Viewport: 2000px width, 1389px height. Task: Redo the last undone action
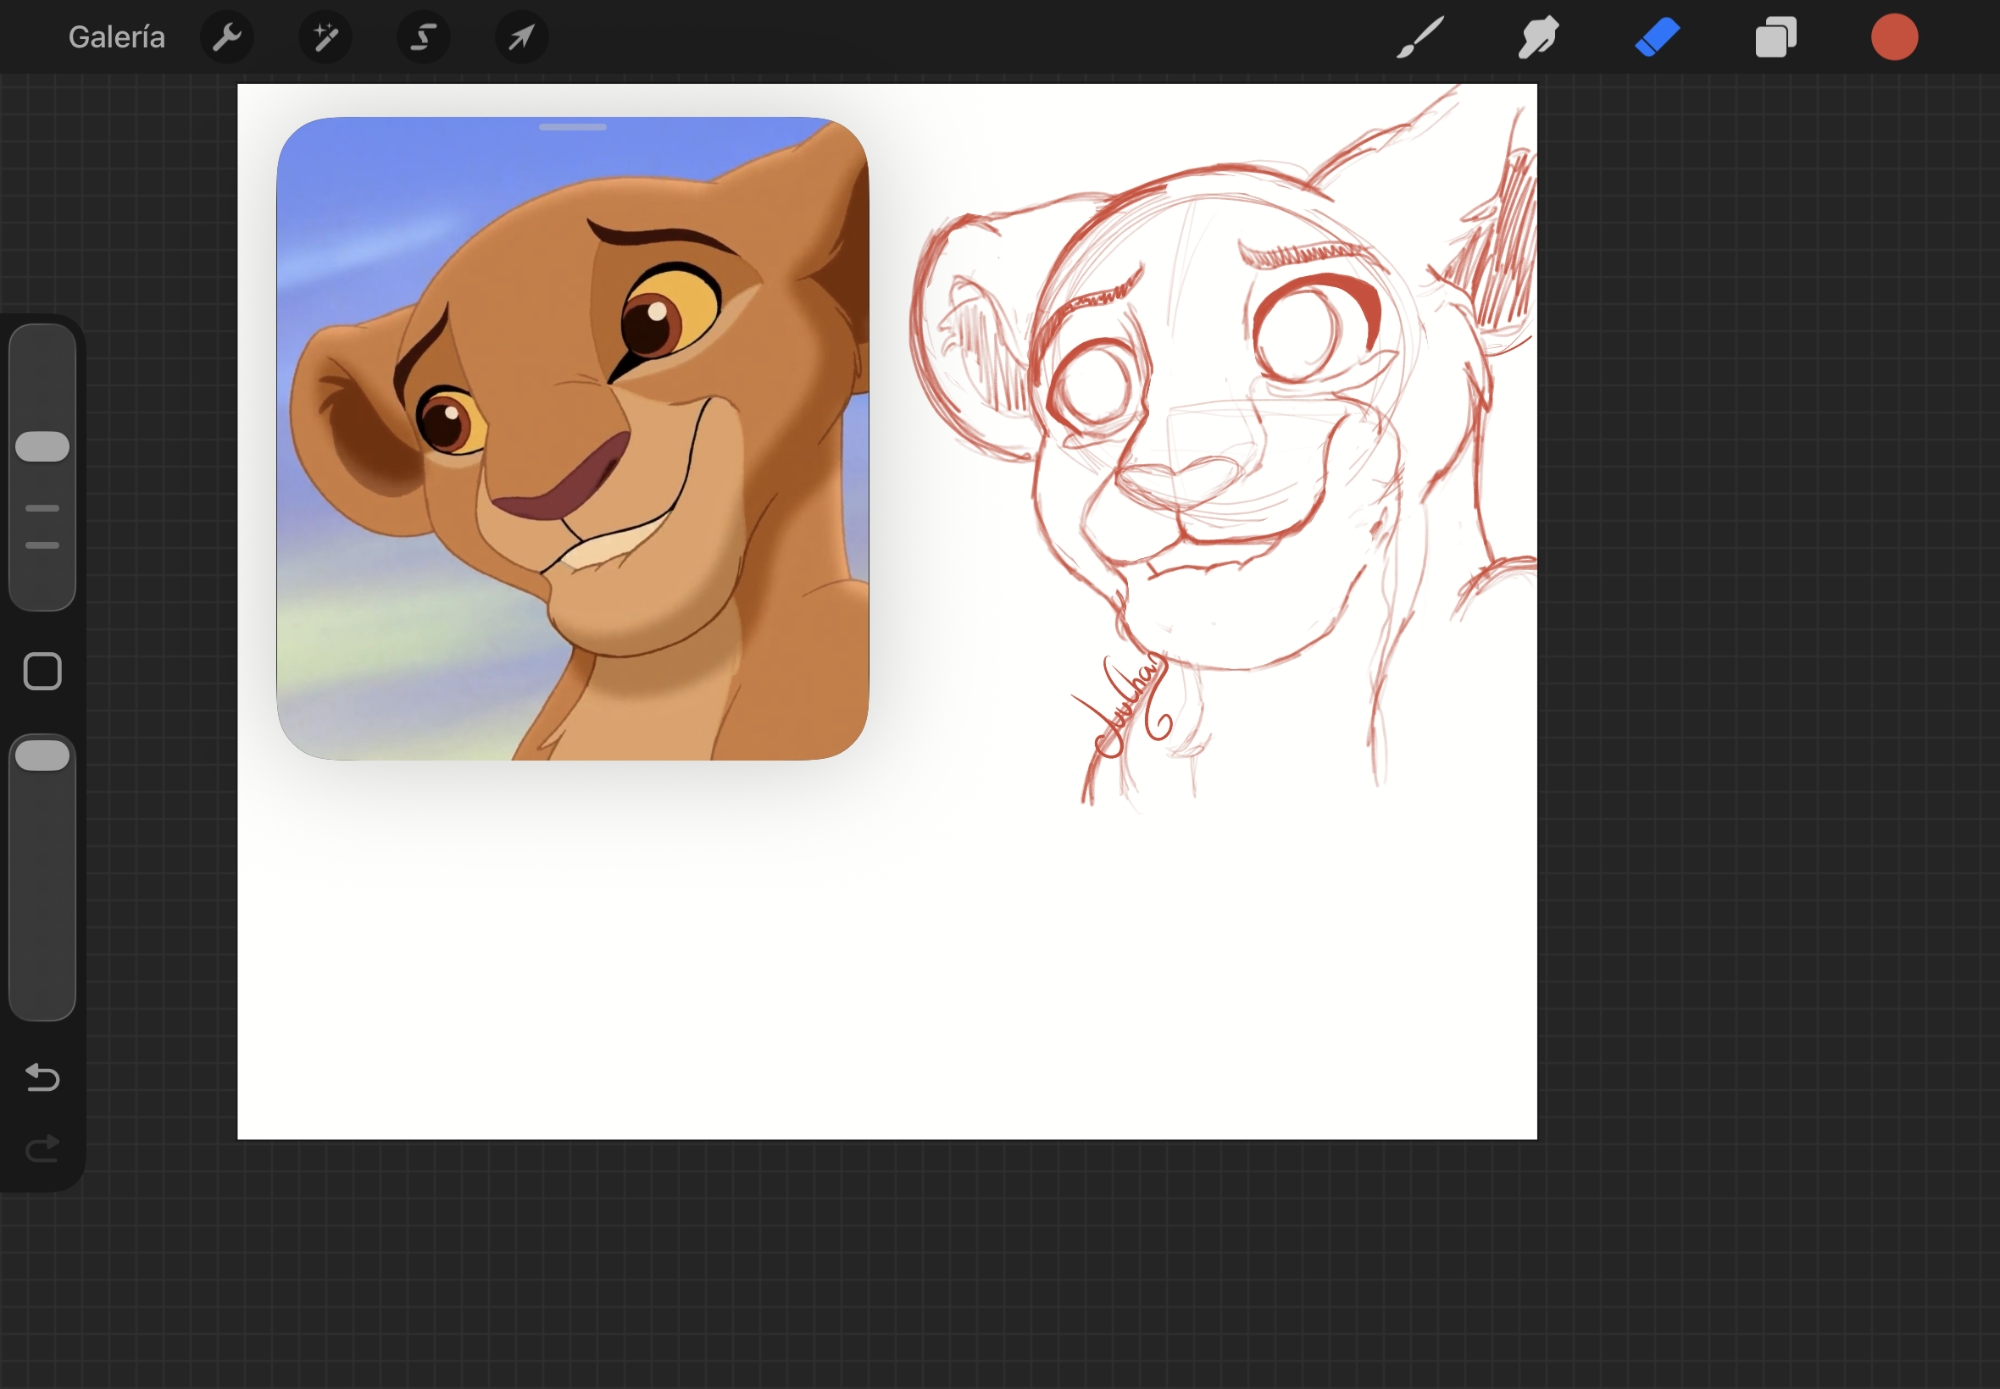click(x=42, y=1148)
